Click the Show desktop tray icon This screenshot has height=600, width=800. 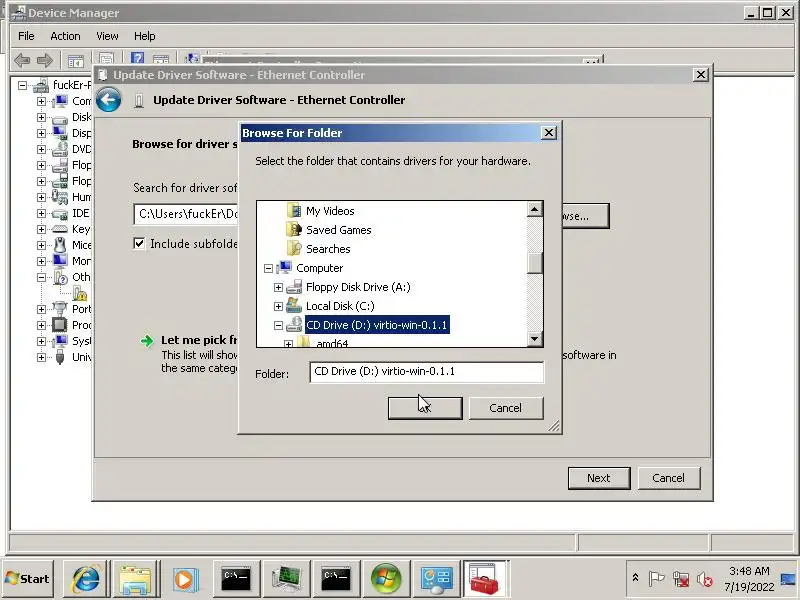click(x=788, y=579)
